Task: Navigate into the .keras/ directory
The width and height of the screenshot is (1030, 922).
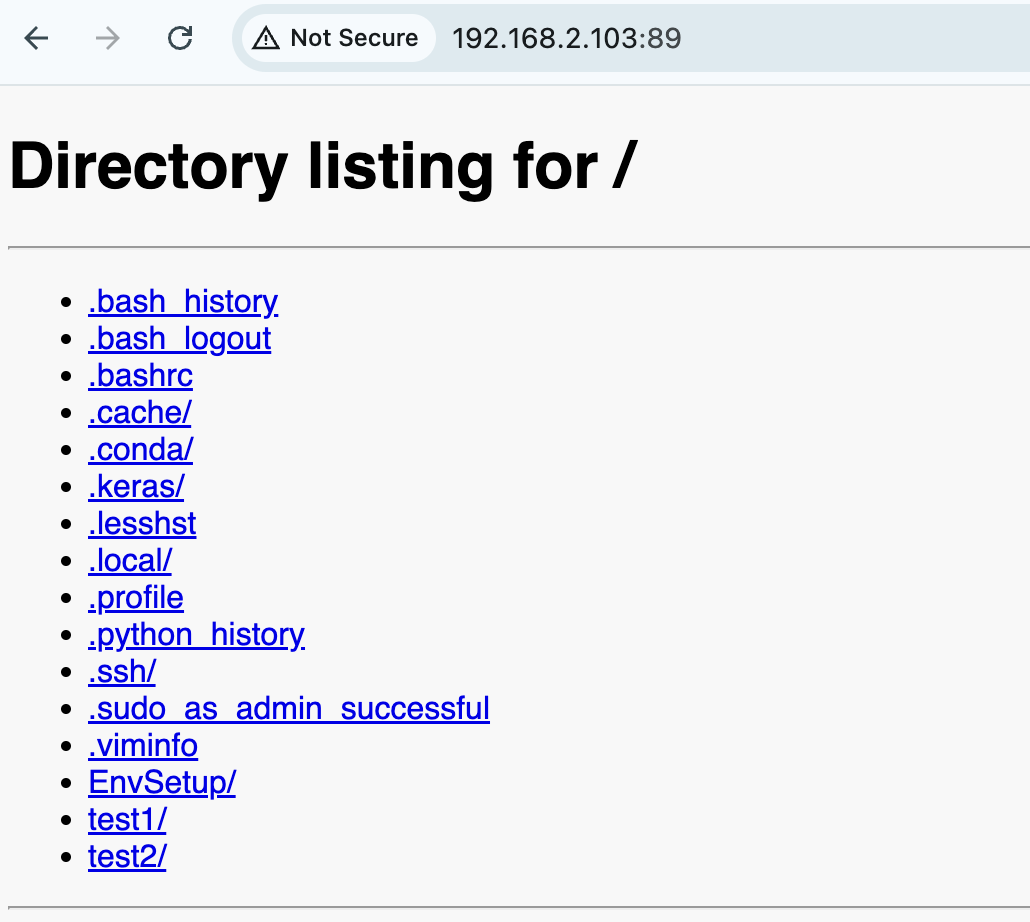Action: [x=136, y=487]
